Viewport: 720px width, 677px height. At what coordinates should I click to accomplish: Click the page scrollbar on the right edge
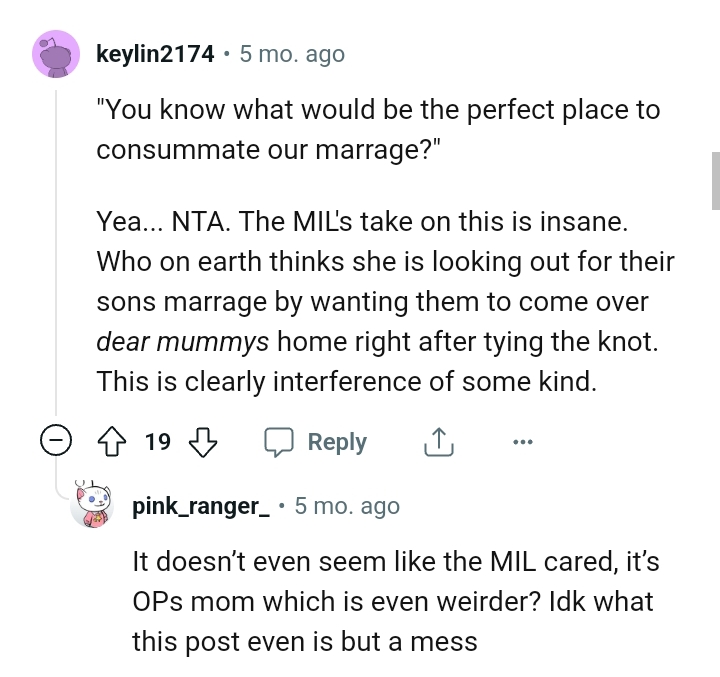(x=714, y=180)
